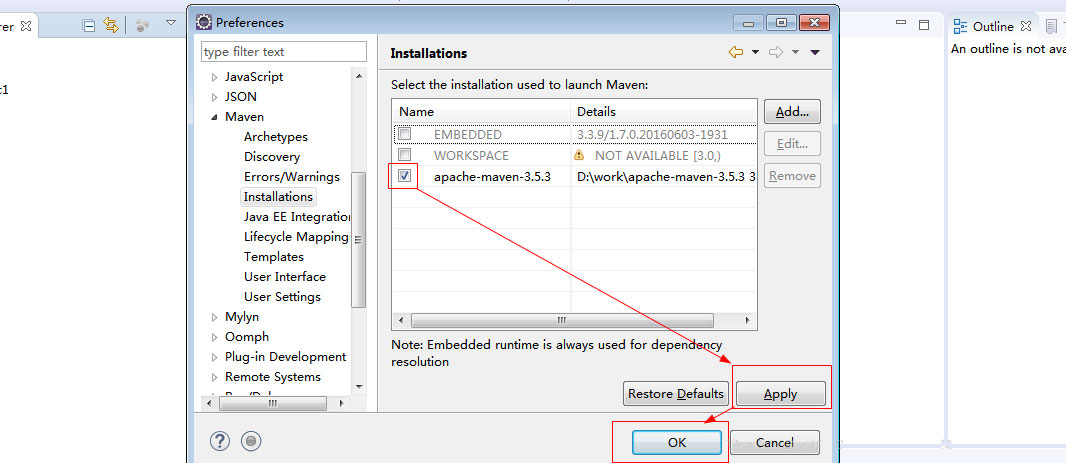Click the record preferences round icon
Image resolution: width=1066 pixels, height=463 pixels.
point(251,441)
